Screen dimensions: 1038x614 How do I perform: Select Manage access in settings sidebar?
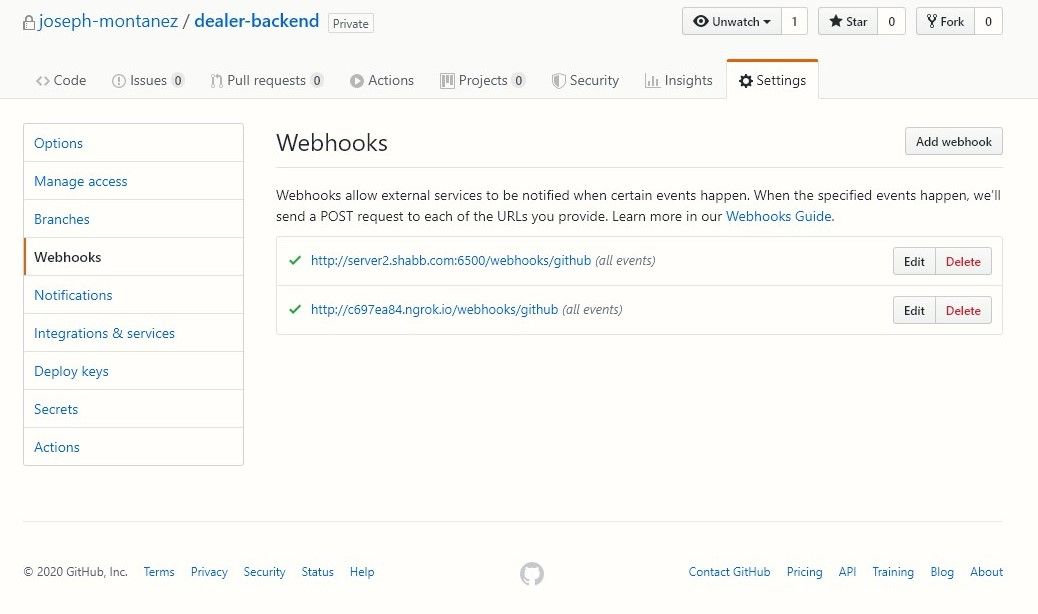[133, 181]
